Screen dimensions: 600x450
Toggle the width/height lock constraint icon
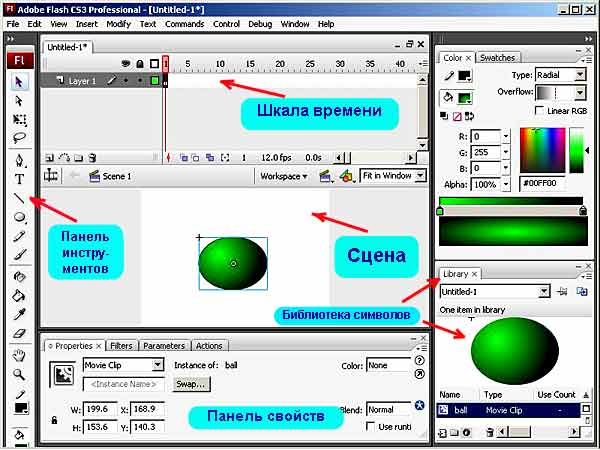pyautogui.click(x=54, y=420)
